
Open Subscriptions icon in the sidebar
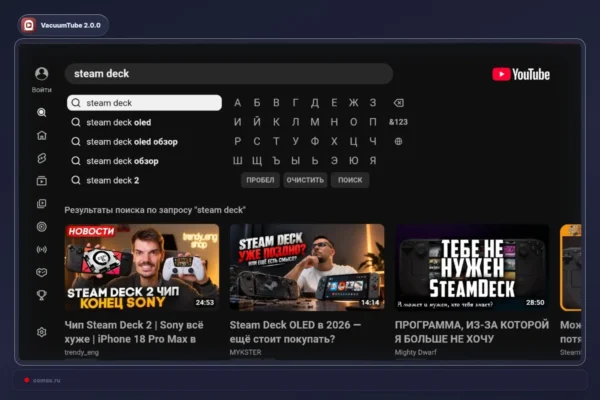[42, 181]
